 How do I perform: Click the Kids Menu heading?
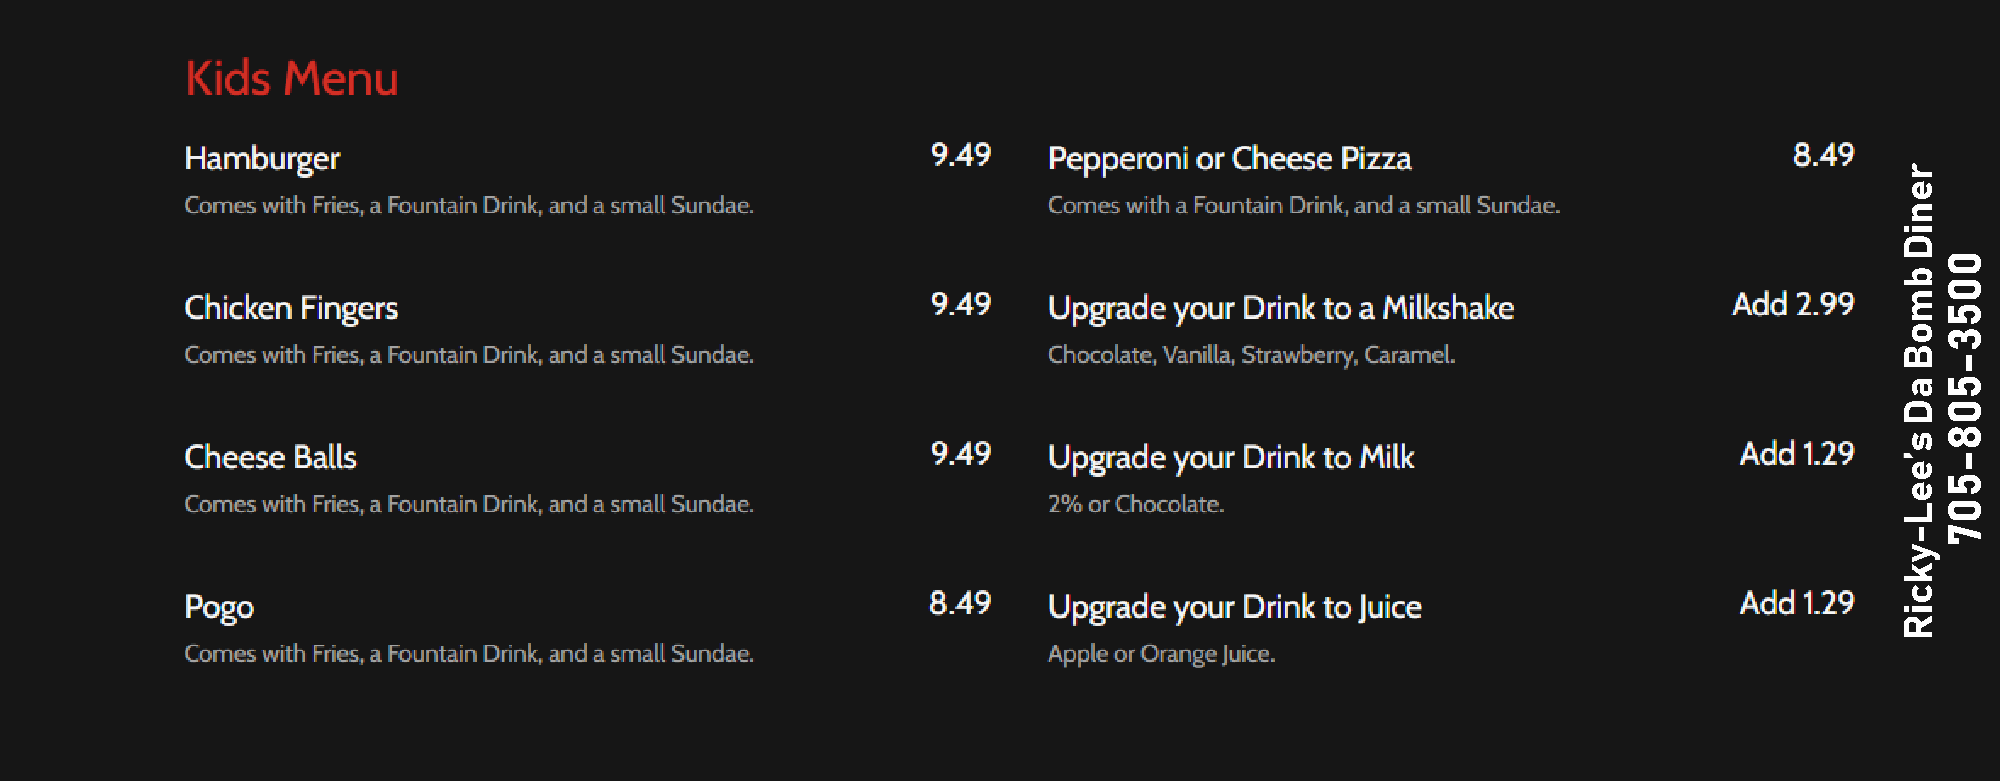(x=291, y=79)
